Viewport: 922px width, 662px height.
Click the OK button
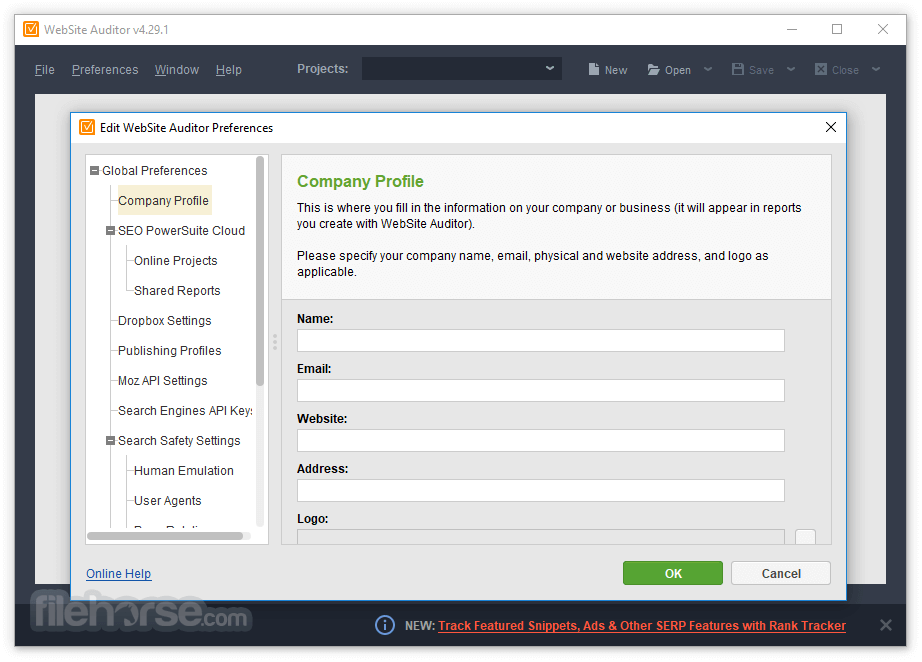click(x=673, y=573)
